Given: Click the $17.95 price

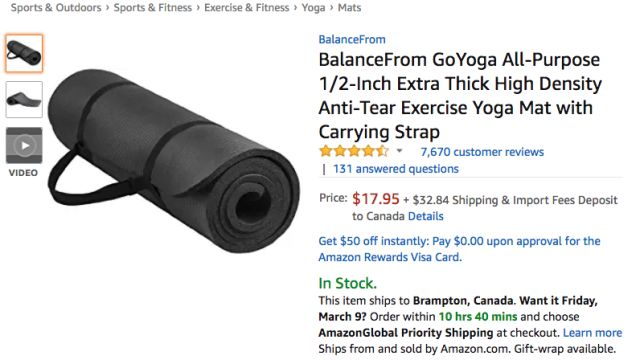Looking at the screenshot, I should tap(376, 199).
